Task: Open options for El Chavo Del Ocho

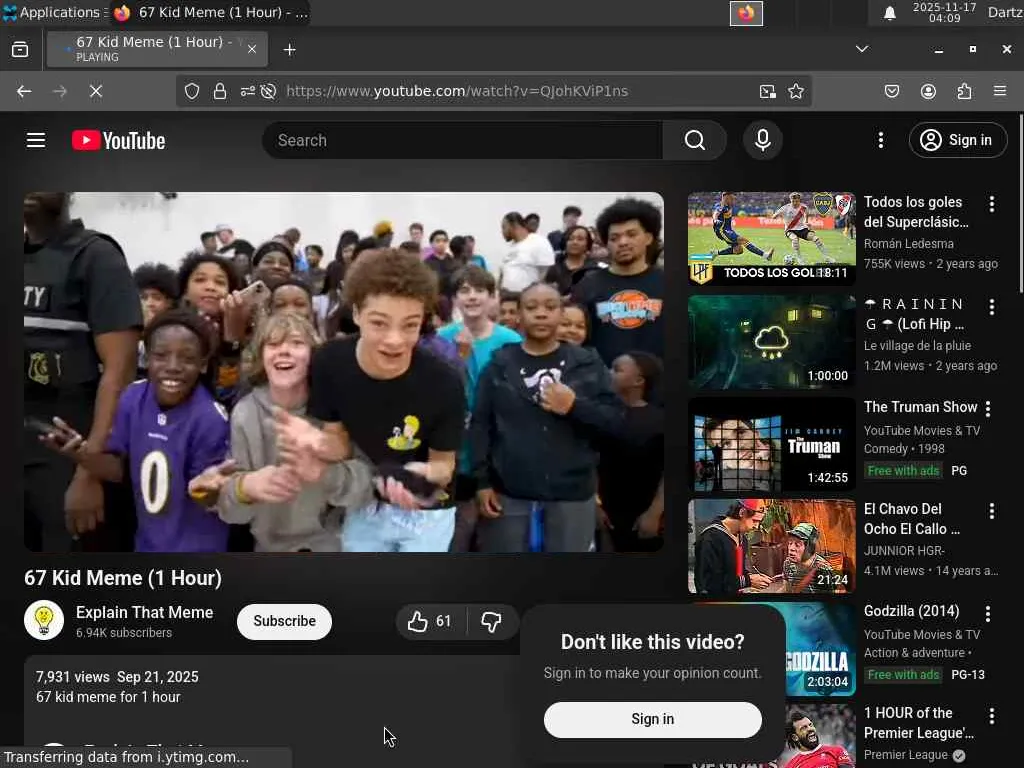Action: [x=991, y=511]
